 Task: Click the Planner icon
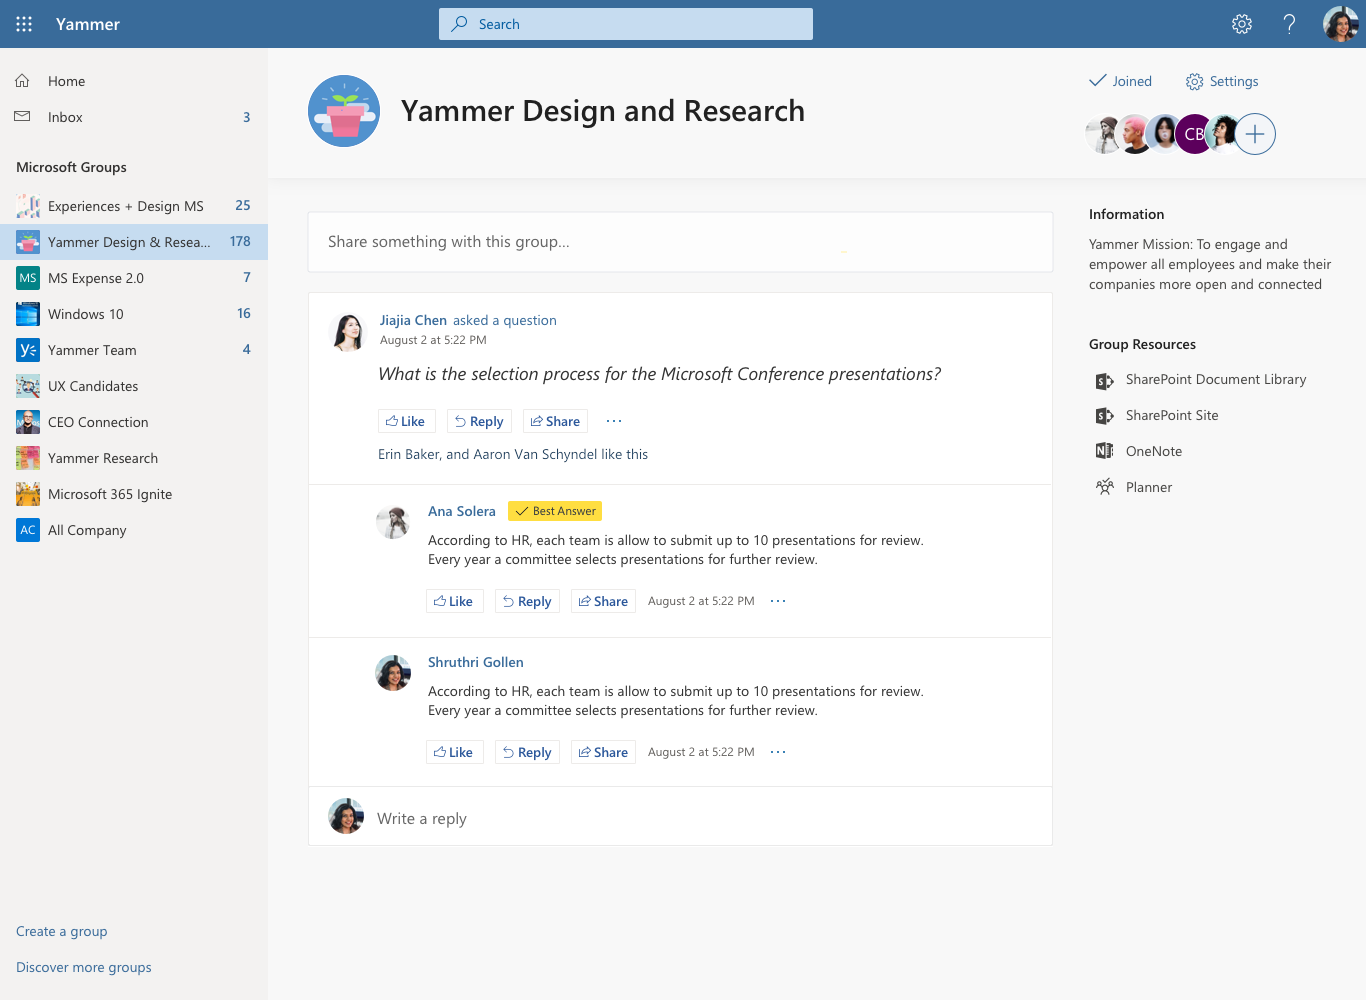1104,487
